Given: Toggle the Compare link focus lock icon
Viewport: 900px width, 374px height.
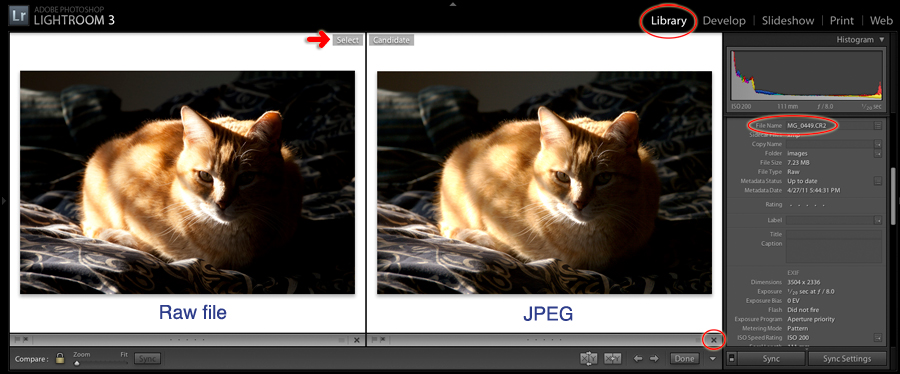Looking at the screenshot, I should [59, 359].
